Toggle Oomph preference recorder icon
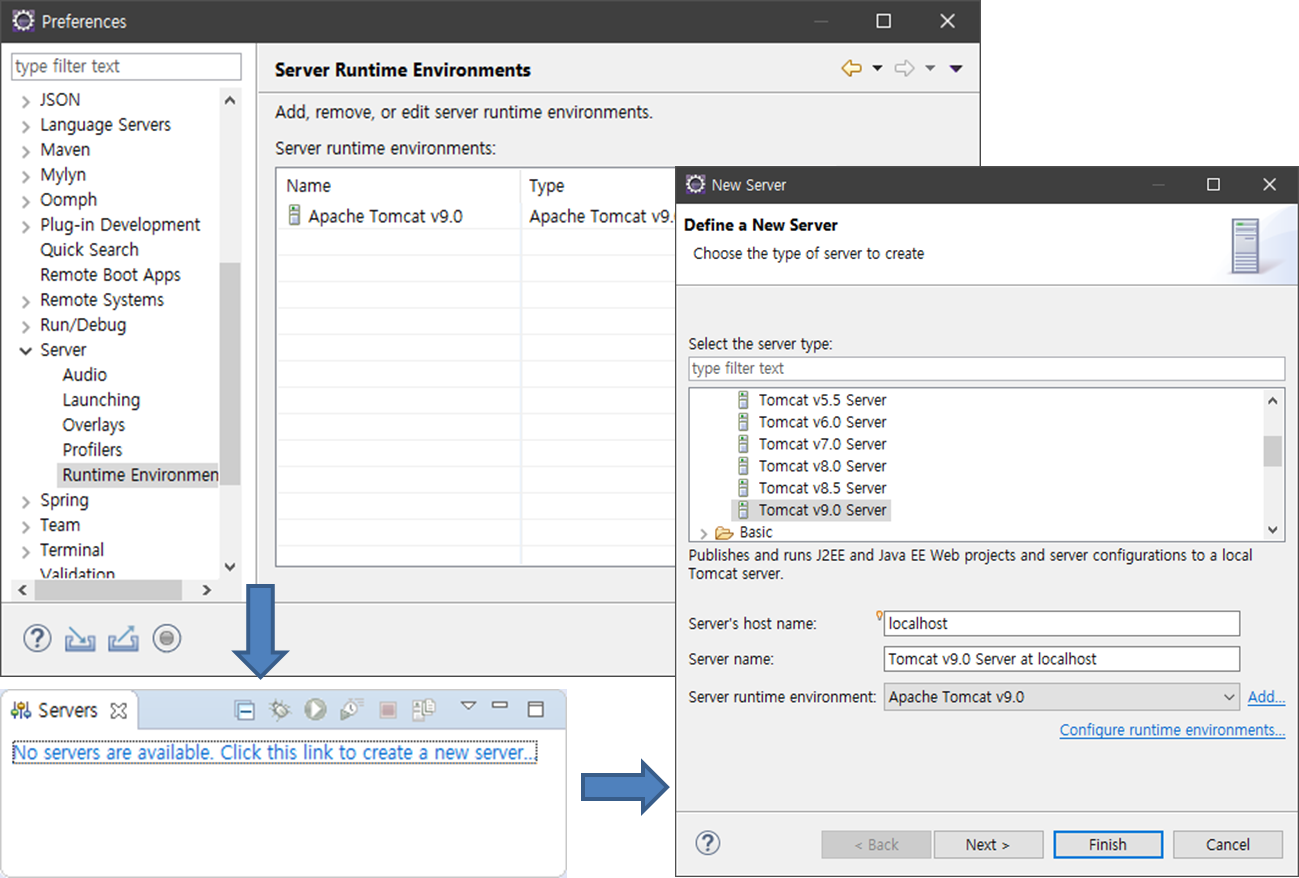This screenshot has width=1299, height=878. tap(167, 638)
